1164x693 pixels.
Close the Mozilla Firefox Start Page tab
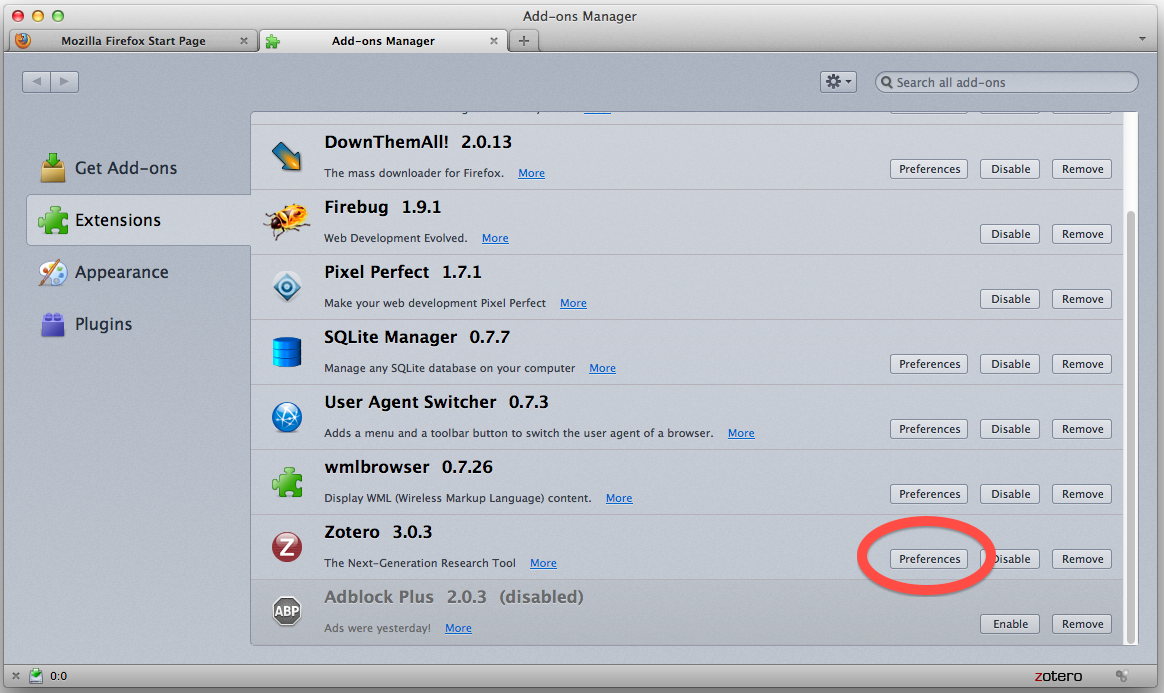[243, 41]
